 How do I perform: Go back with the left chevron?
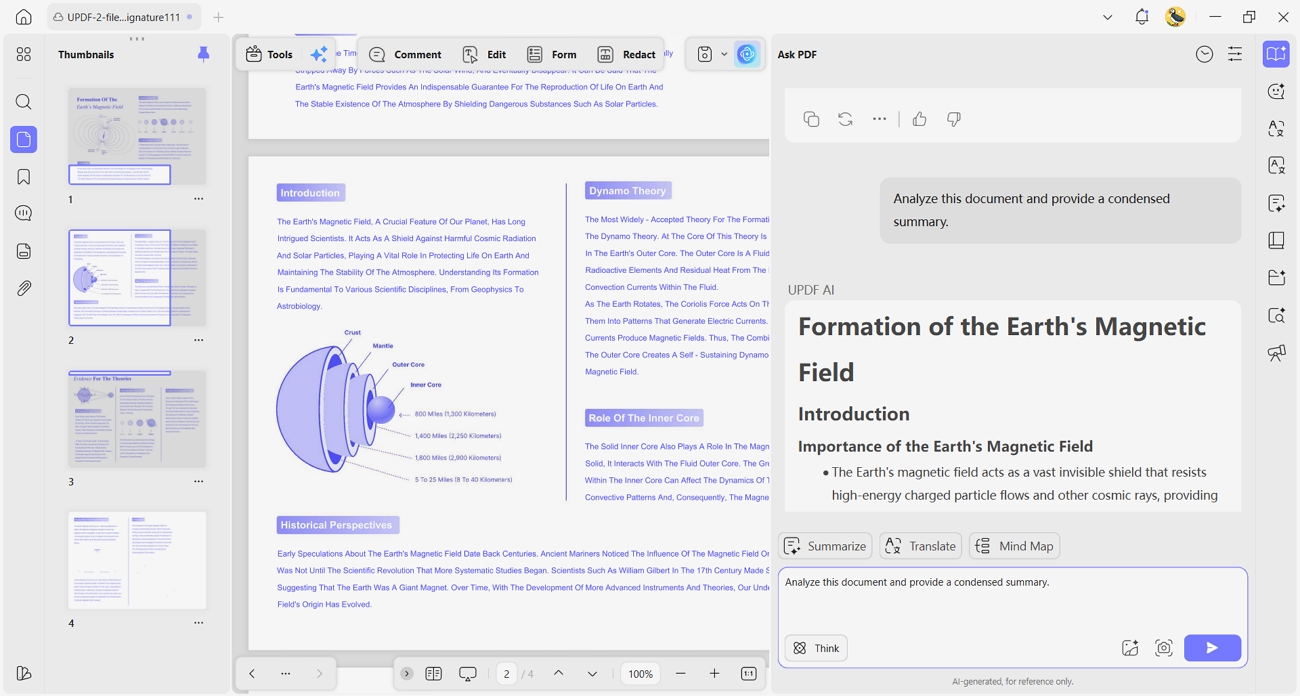click(x=252, y=674)
